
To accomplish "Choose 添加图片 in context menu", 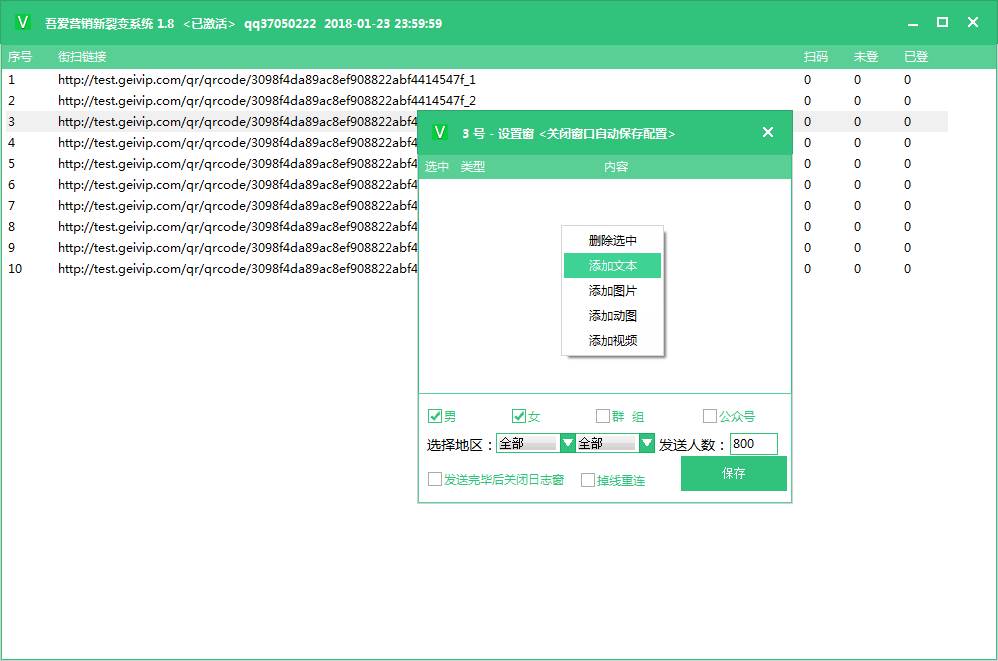I will (612, 291).
